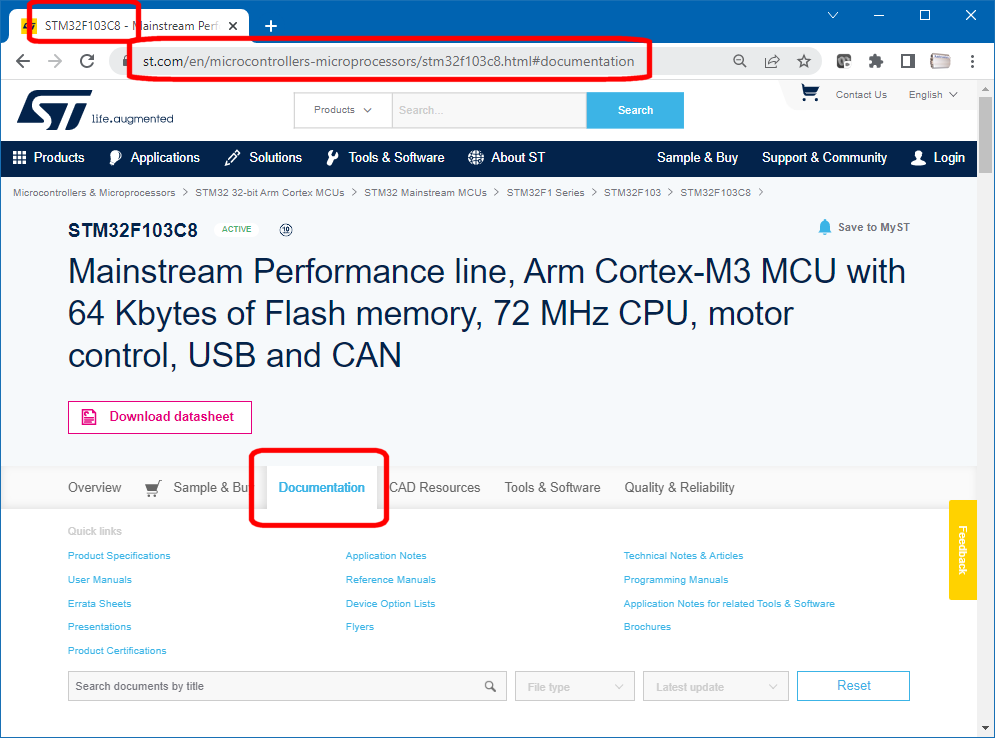The height and width of the screenshot is (738, 995).
Task: Open the Device Option Lists link
Action: [x=390, y=603]
